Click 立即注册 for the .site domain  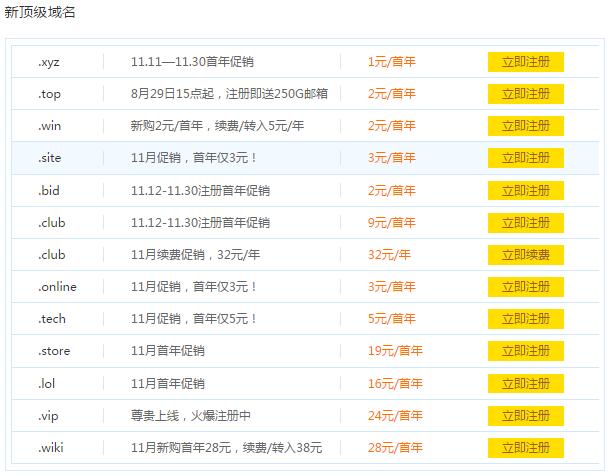(525, 158)
